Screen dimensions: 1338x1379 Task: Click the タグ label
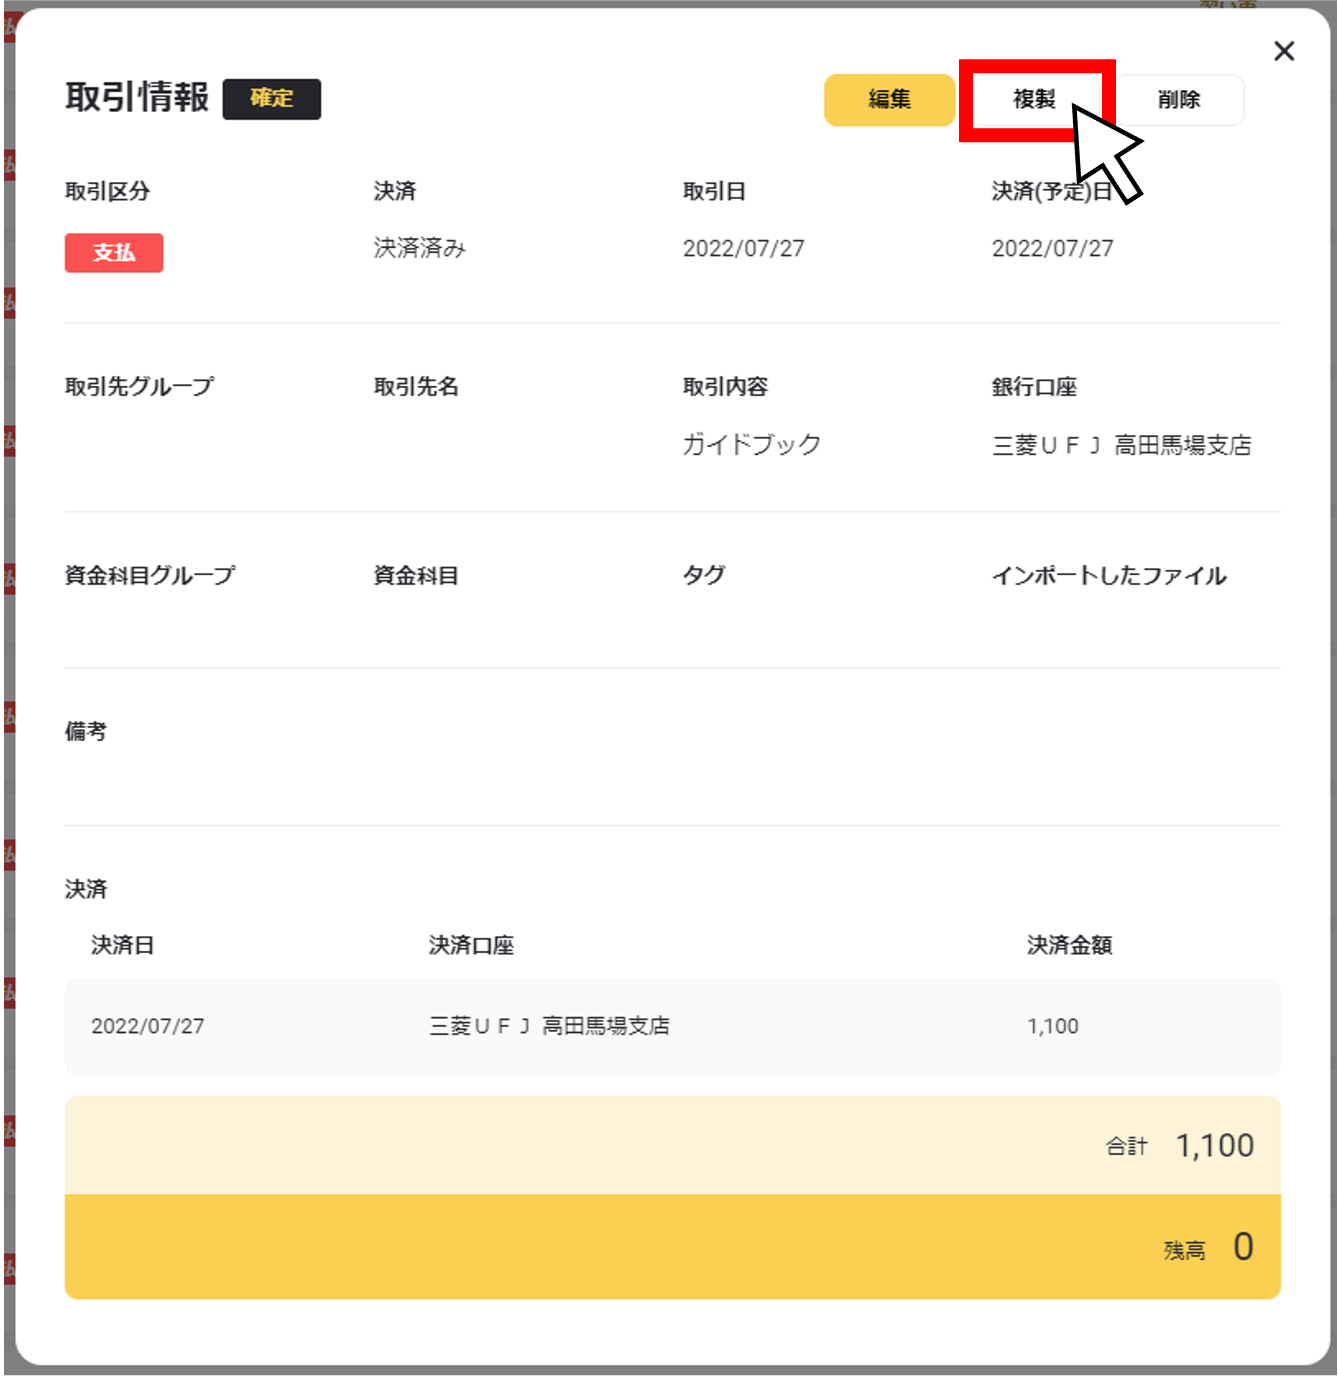[704, 575]
